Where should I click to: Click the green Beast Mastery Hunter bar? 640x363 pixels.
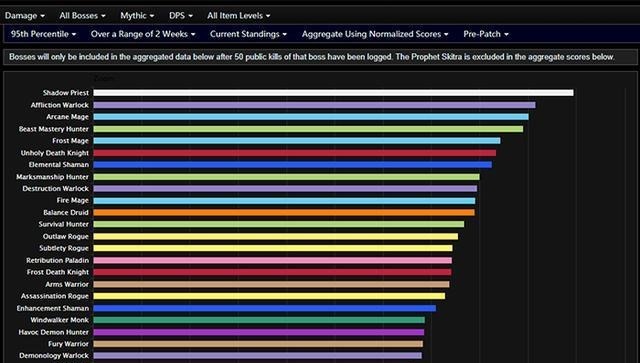click(x=308, y=129)
